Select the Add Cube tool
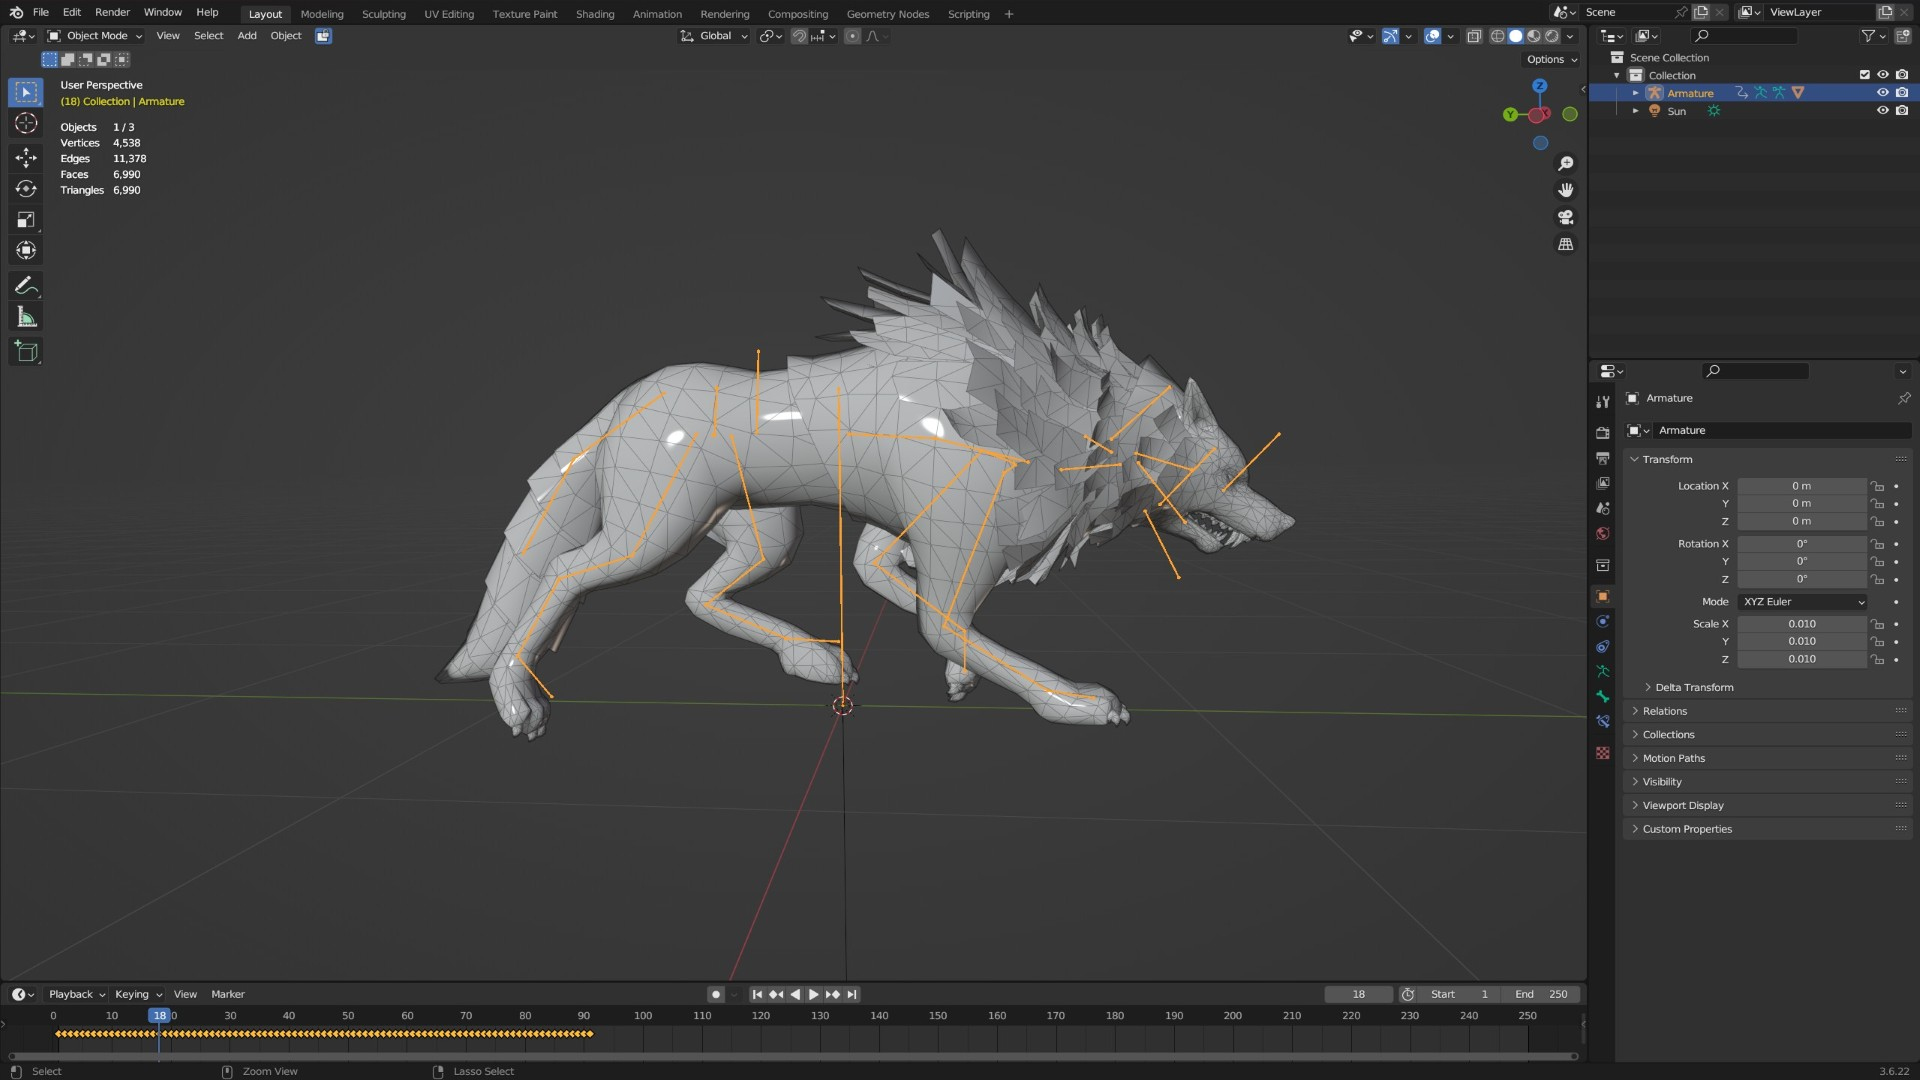Screen dimensions: 1920x1080 click(26, 351)
